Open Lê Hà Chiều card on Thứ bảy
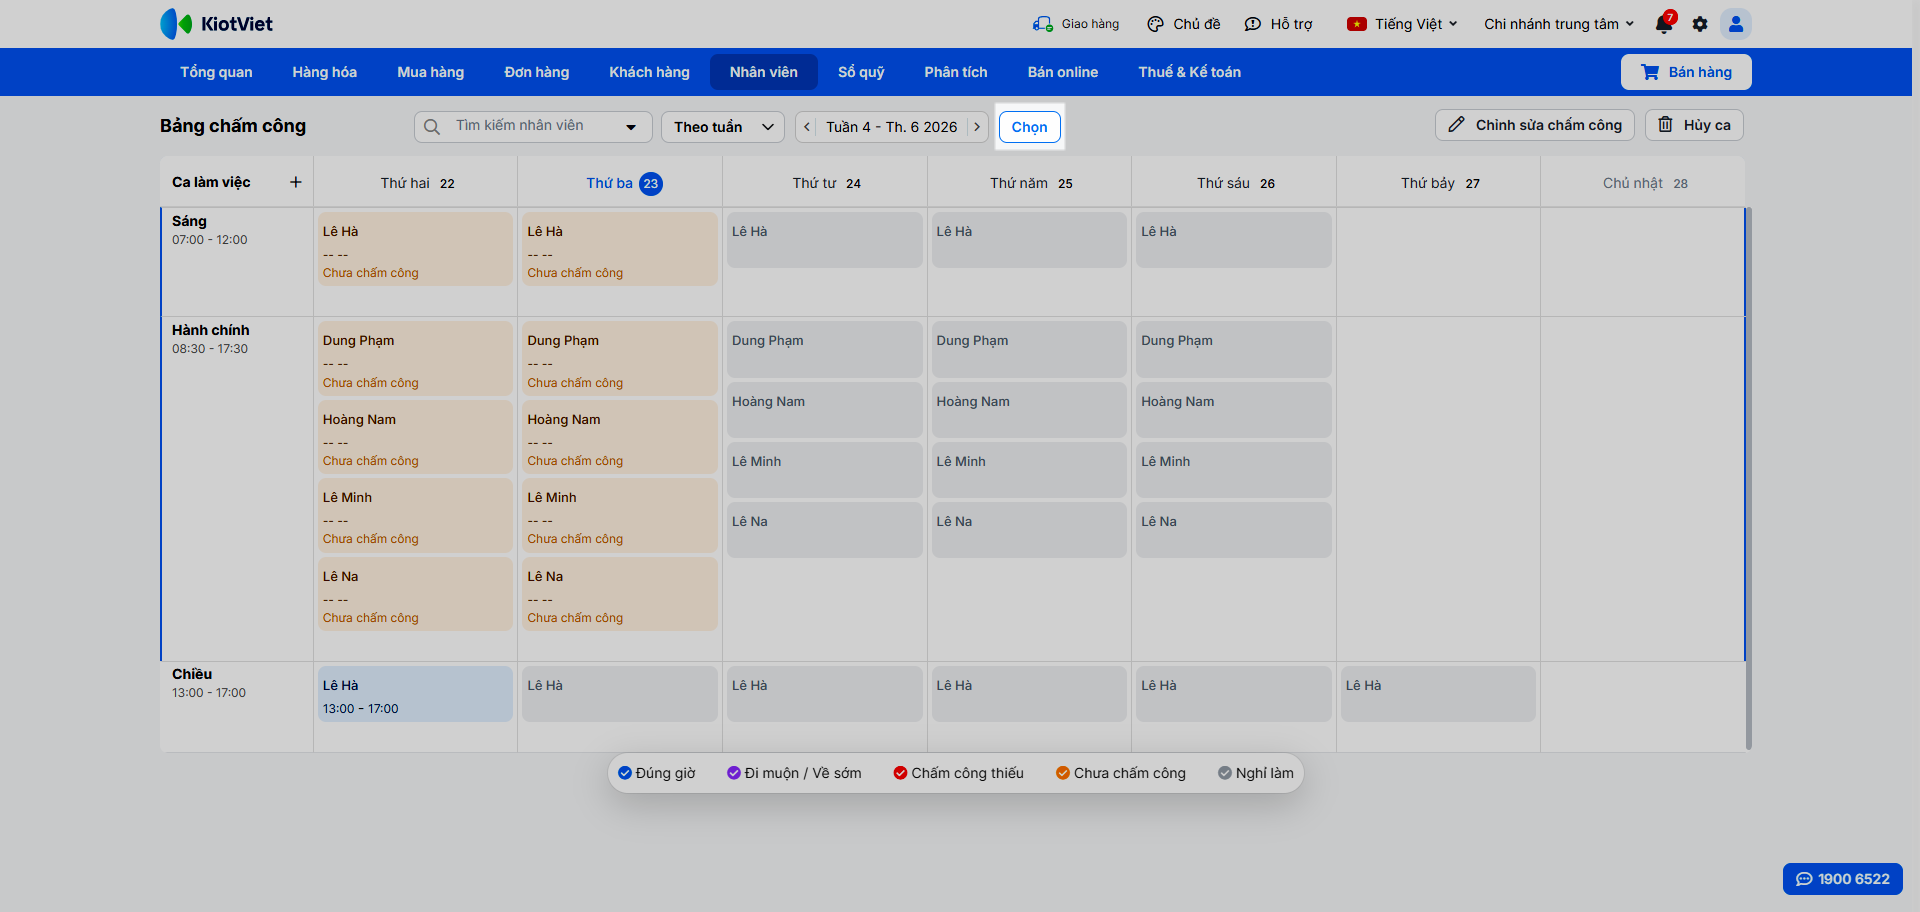This screenshot has height=912, width=1920. [1438, 694]
